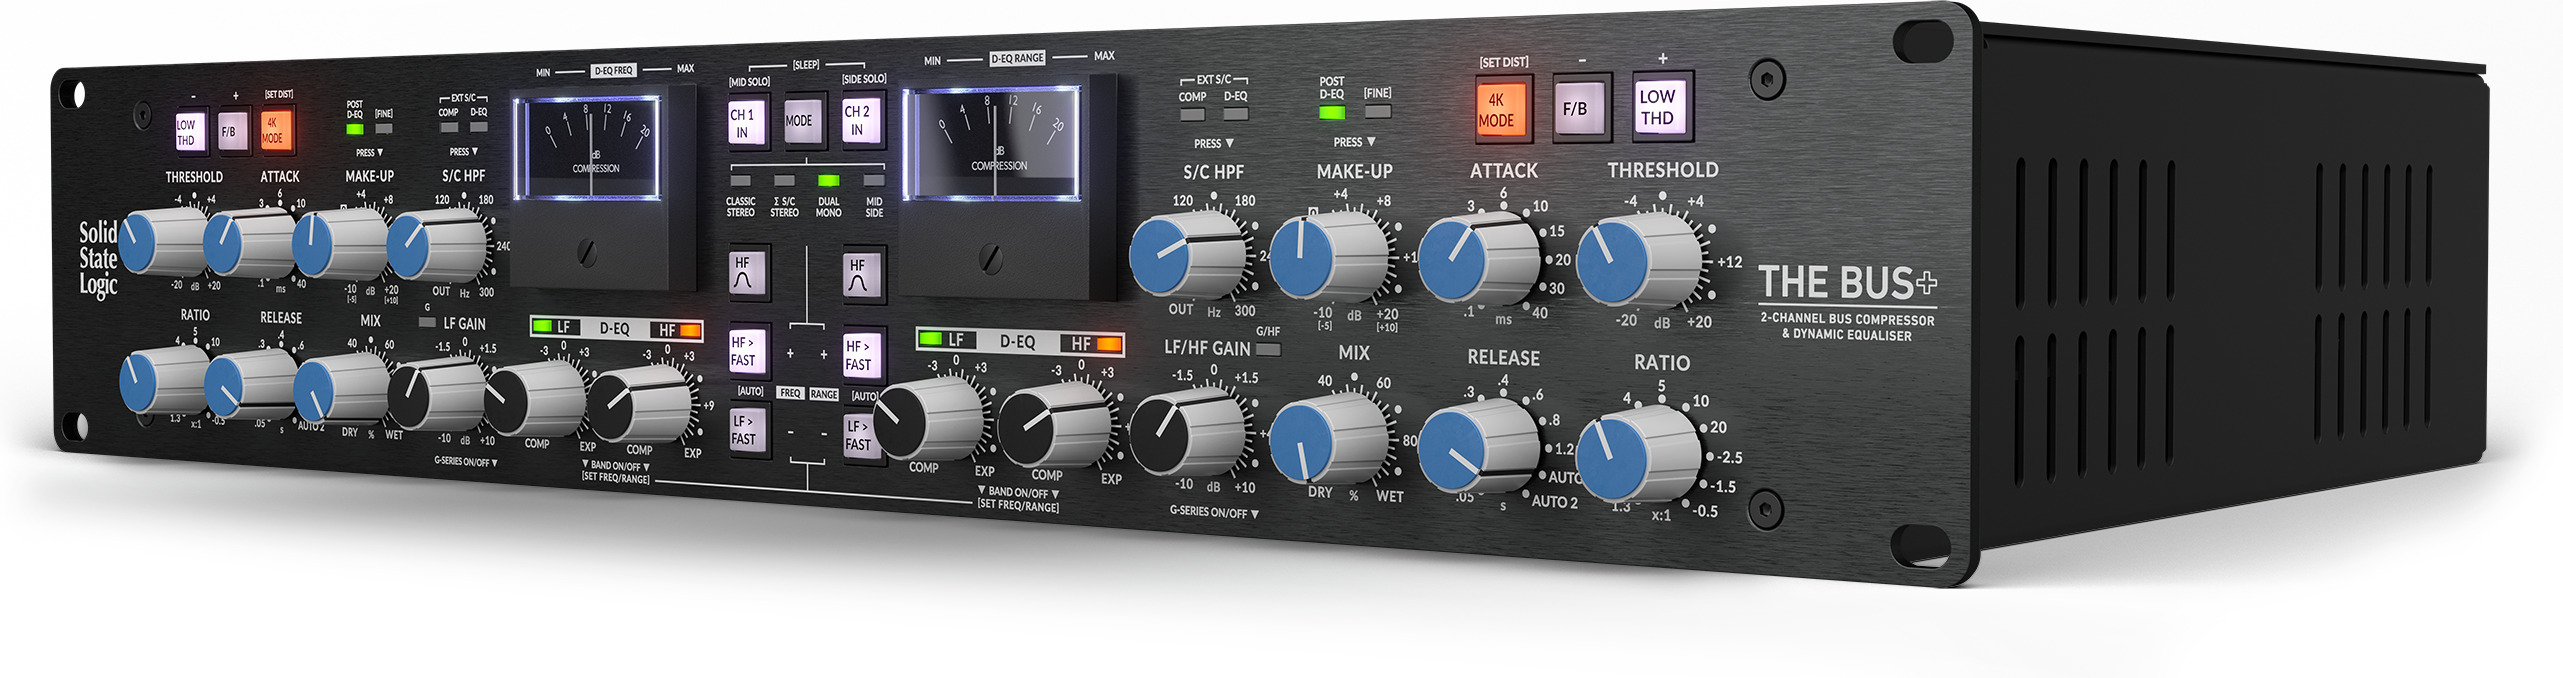Click the right channel ATTACK knob
Screen dimensions: 2563x678
(x=1478, y=259)
